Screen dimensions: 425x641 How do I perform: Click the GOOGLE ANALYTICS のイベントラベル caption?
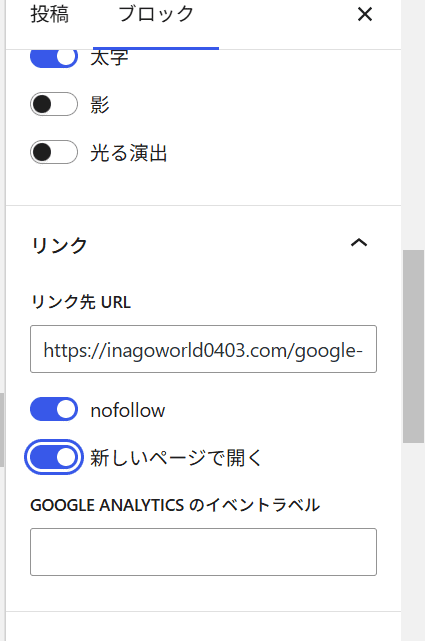(175, 505)
